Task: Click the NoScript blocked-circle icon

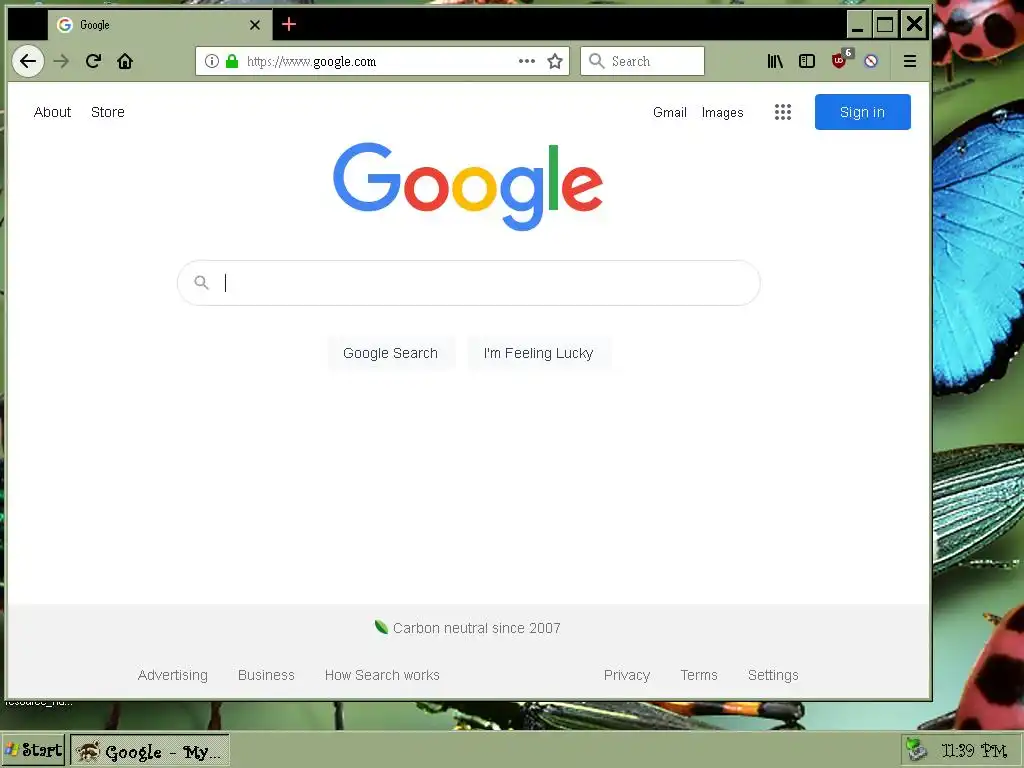Action: [871, 61]
